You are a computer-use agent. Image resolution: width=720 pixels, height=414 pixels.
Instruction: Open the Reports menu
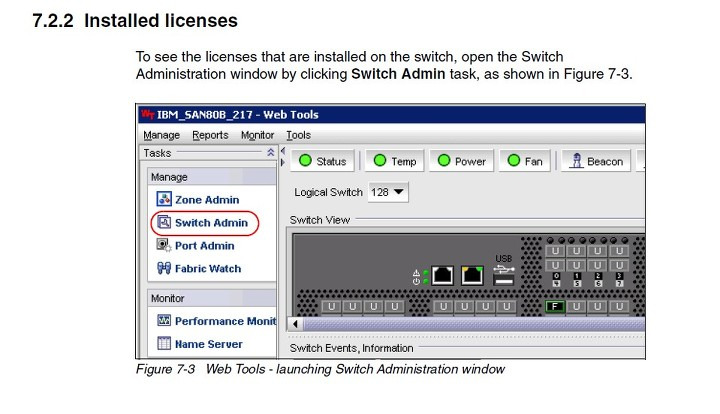click(x=210, y=135)
